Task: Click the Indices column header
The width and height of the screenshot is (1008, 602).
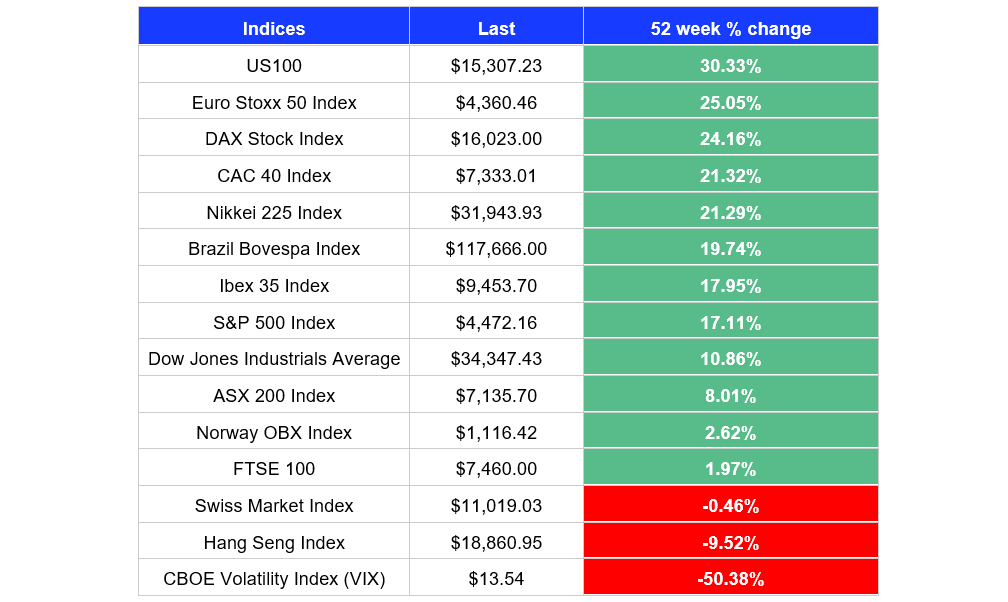Action: tap(274, 28)
